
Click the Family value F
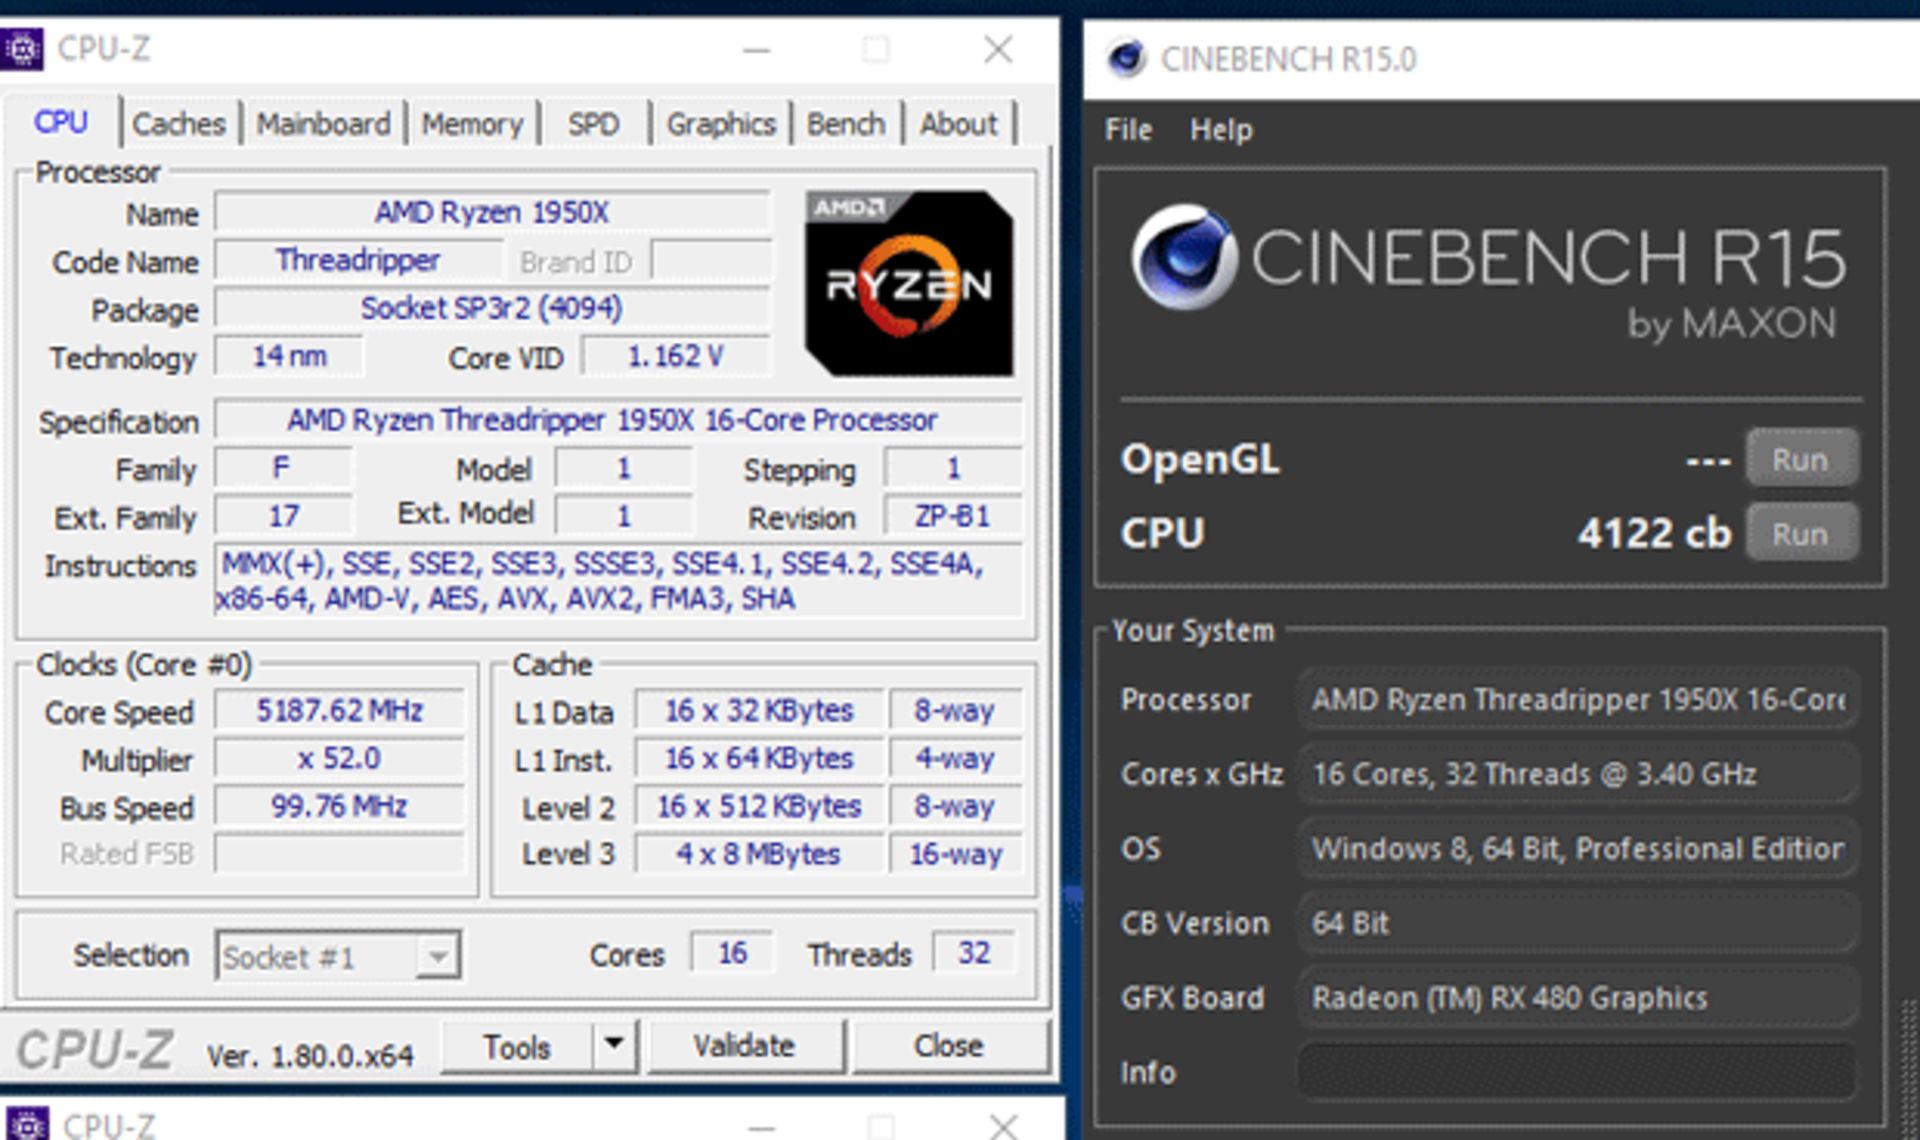pos(284,468)
